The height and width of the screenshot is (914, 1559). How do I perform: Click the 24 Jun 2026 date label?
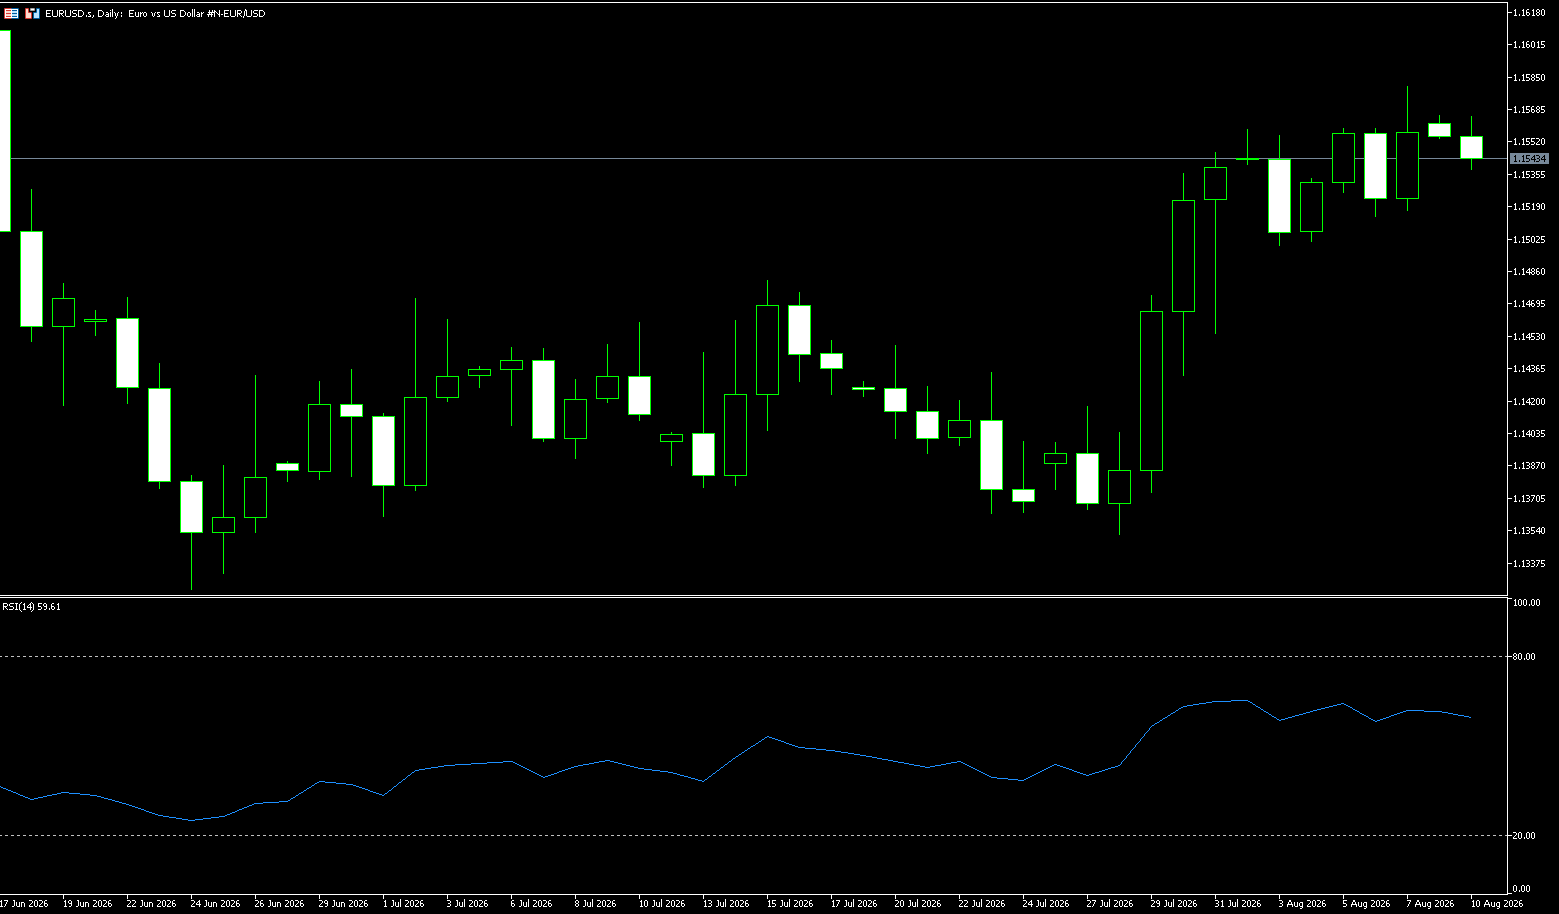pyautogui.click(x=216, y=904)
